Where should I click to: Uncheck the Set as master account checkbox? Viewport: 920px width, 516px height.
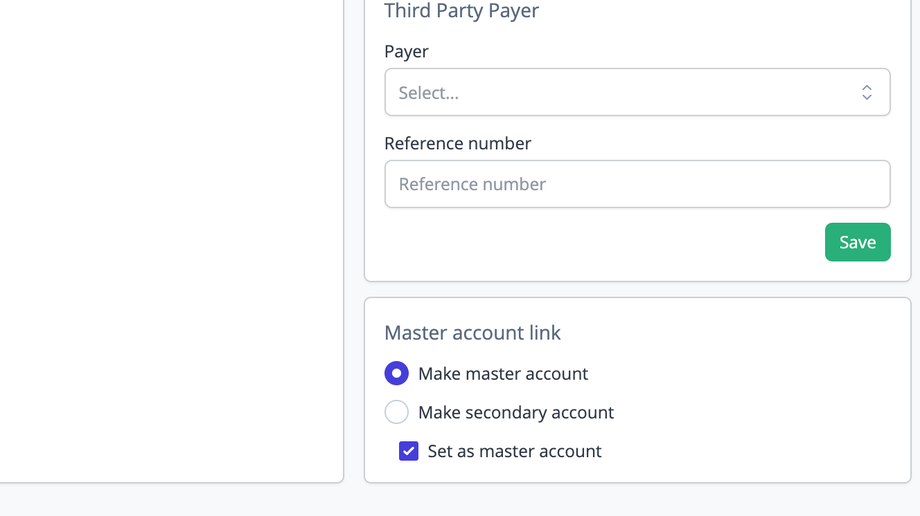coord(409,451)
